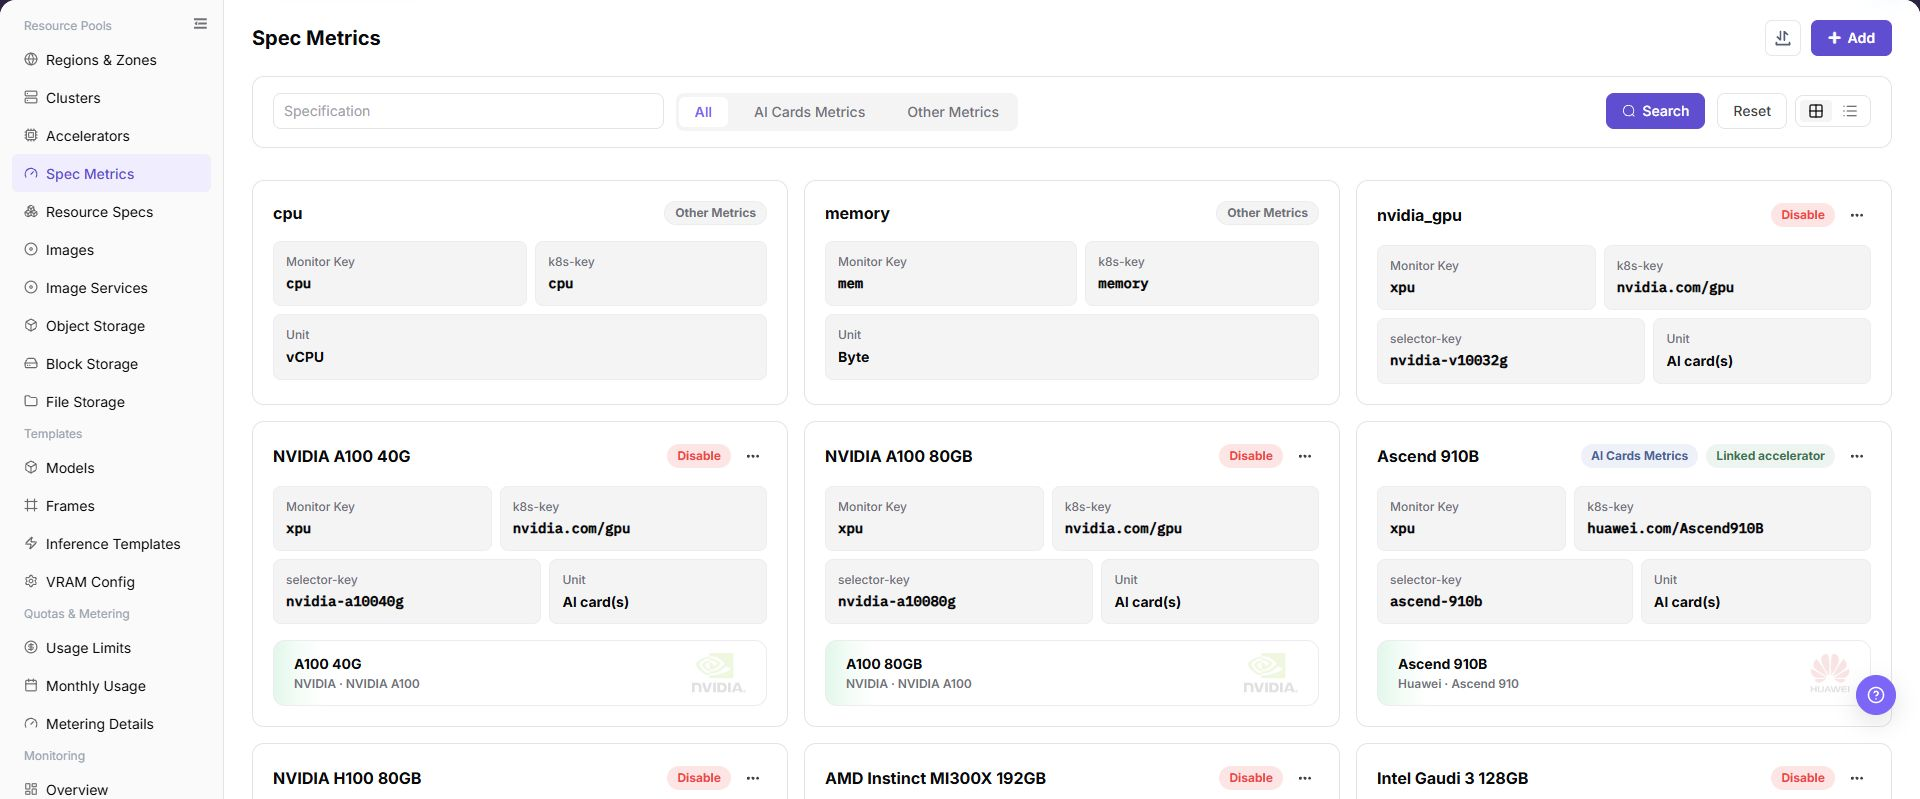Click the vCPU unit value
The height and width of the screenshot is (799, 1920).
(x=305, y=357)
